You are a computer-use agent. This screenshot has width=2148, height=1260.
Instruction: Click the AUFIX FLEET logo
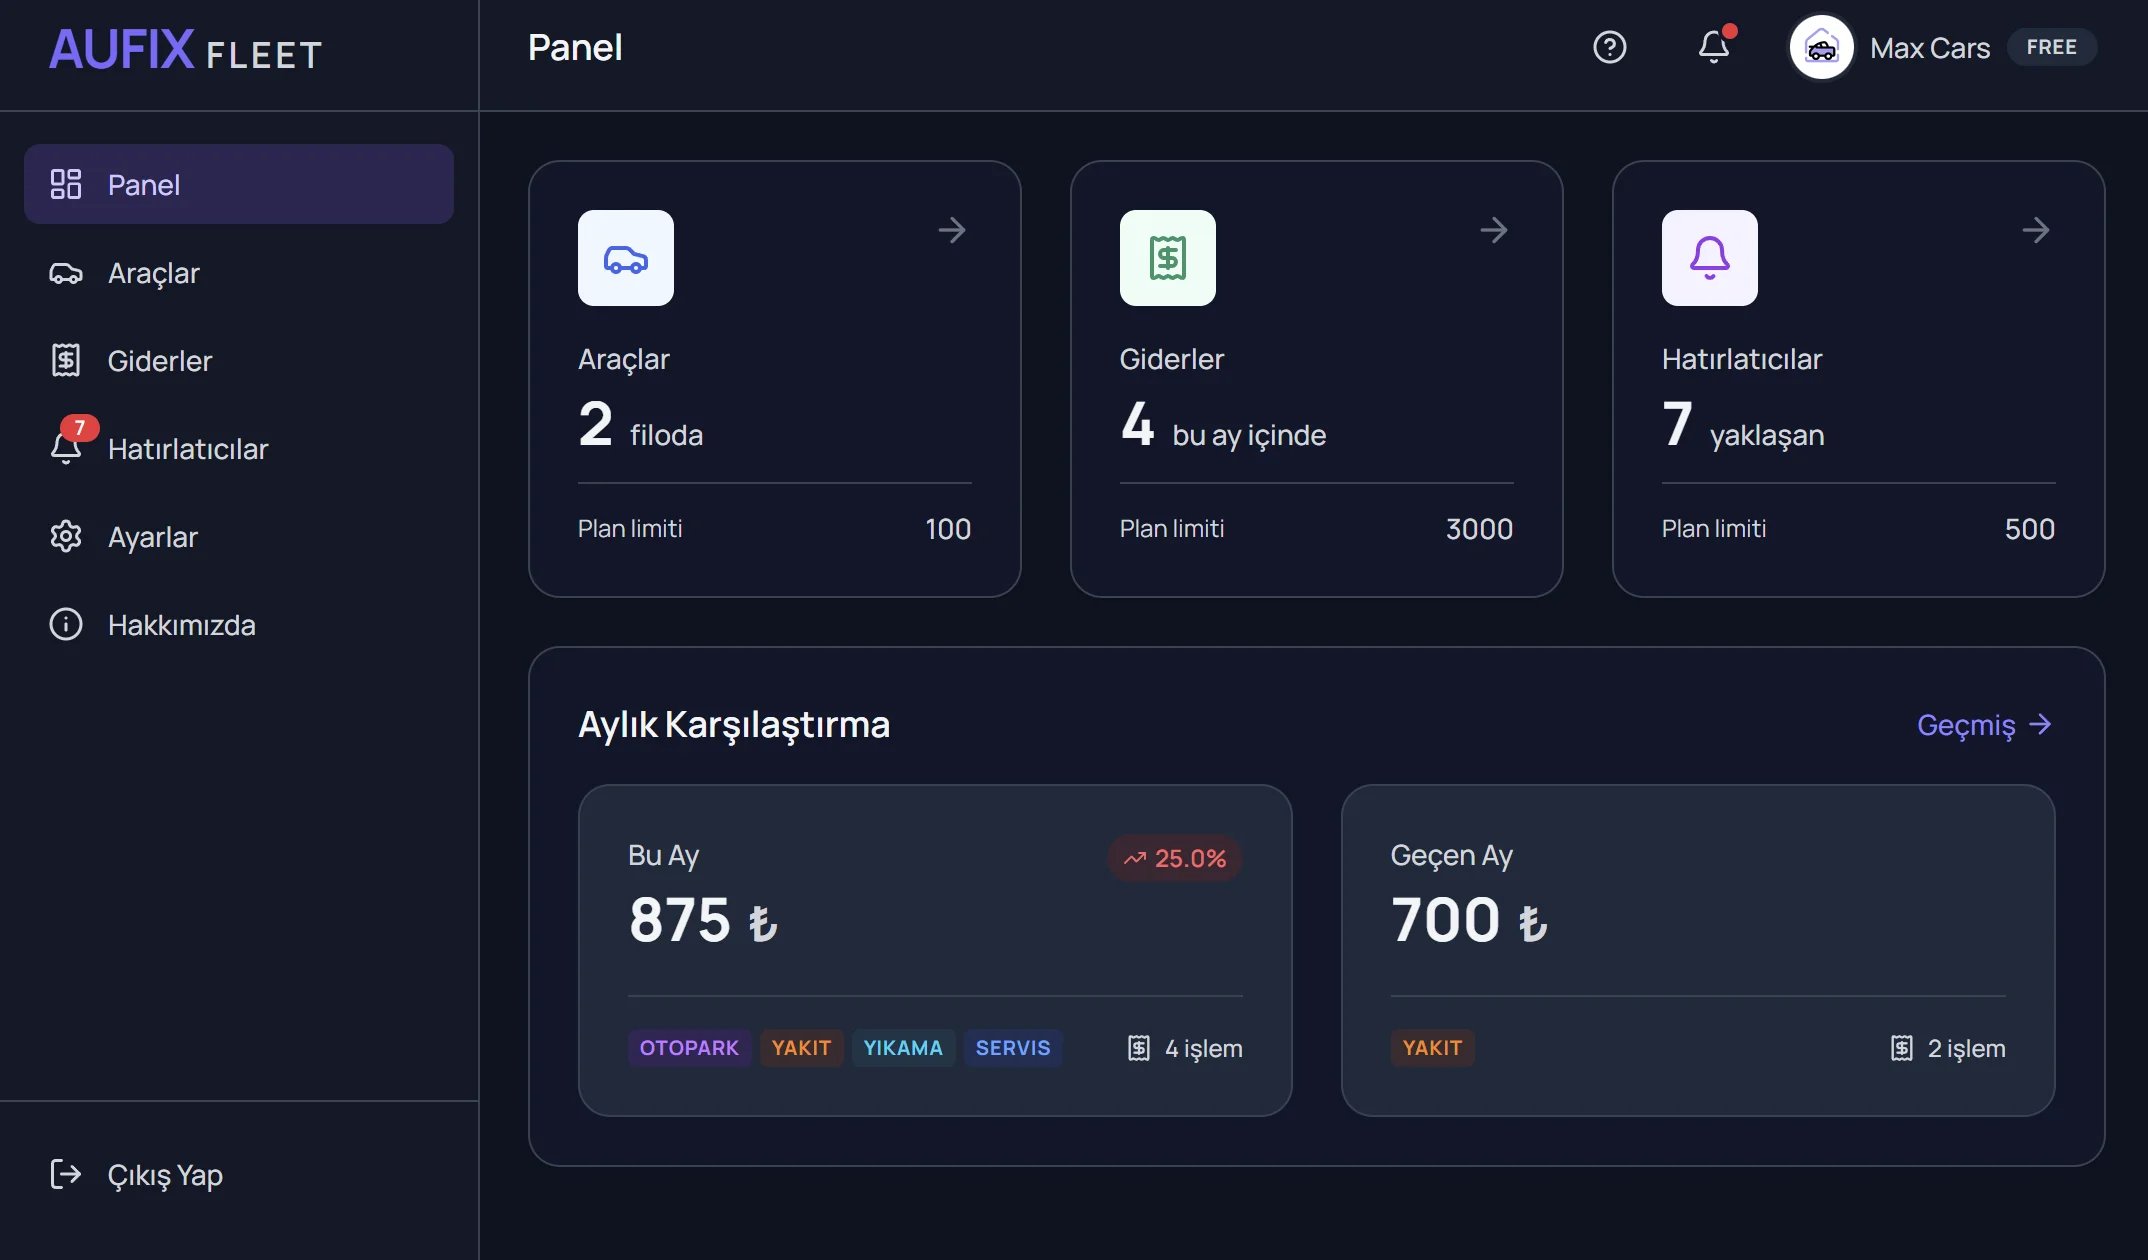click(x=186, y=50)
